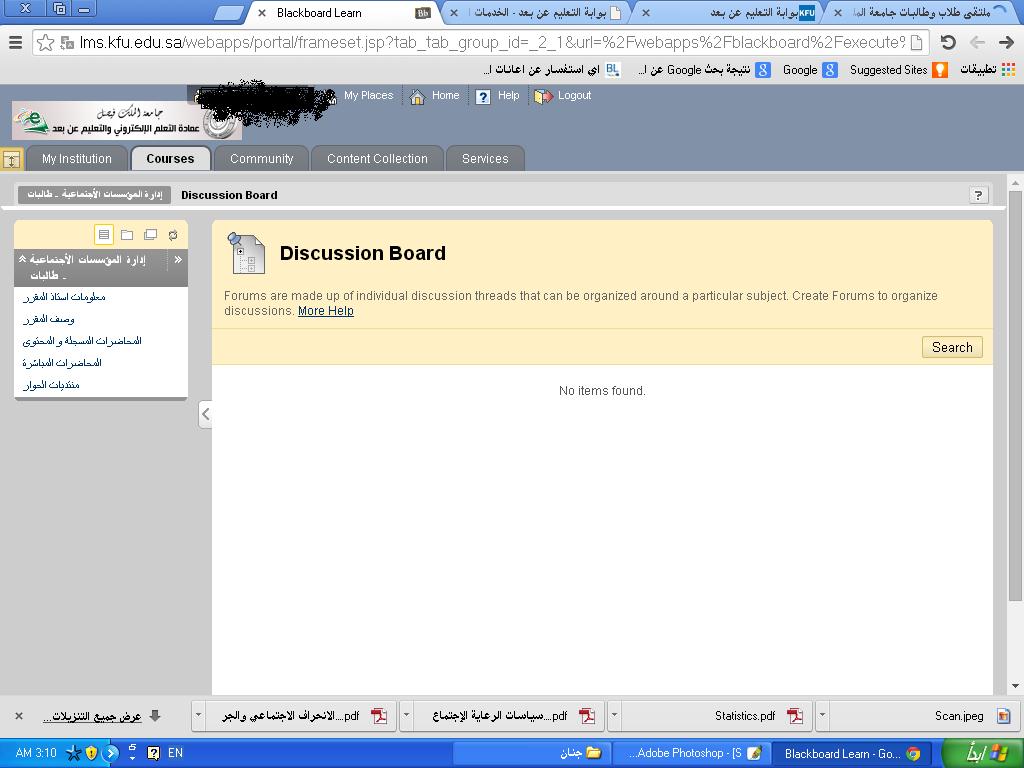Open Scan.jpeg download options arrow
The image size is (1024, 768).
click(822, 716)
